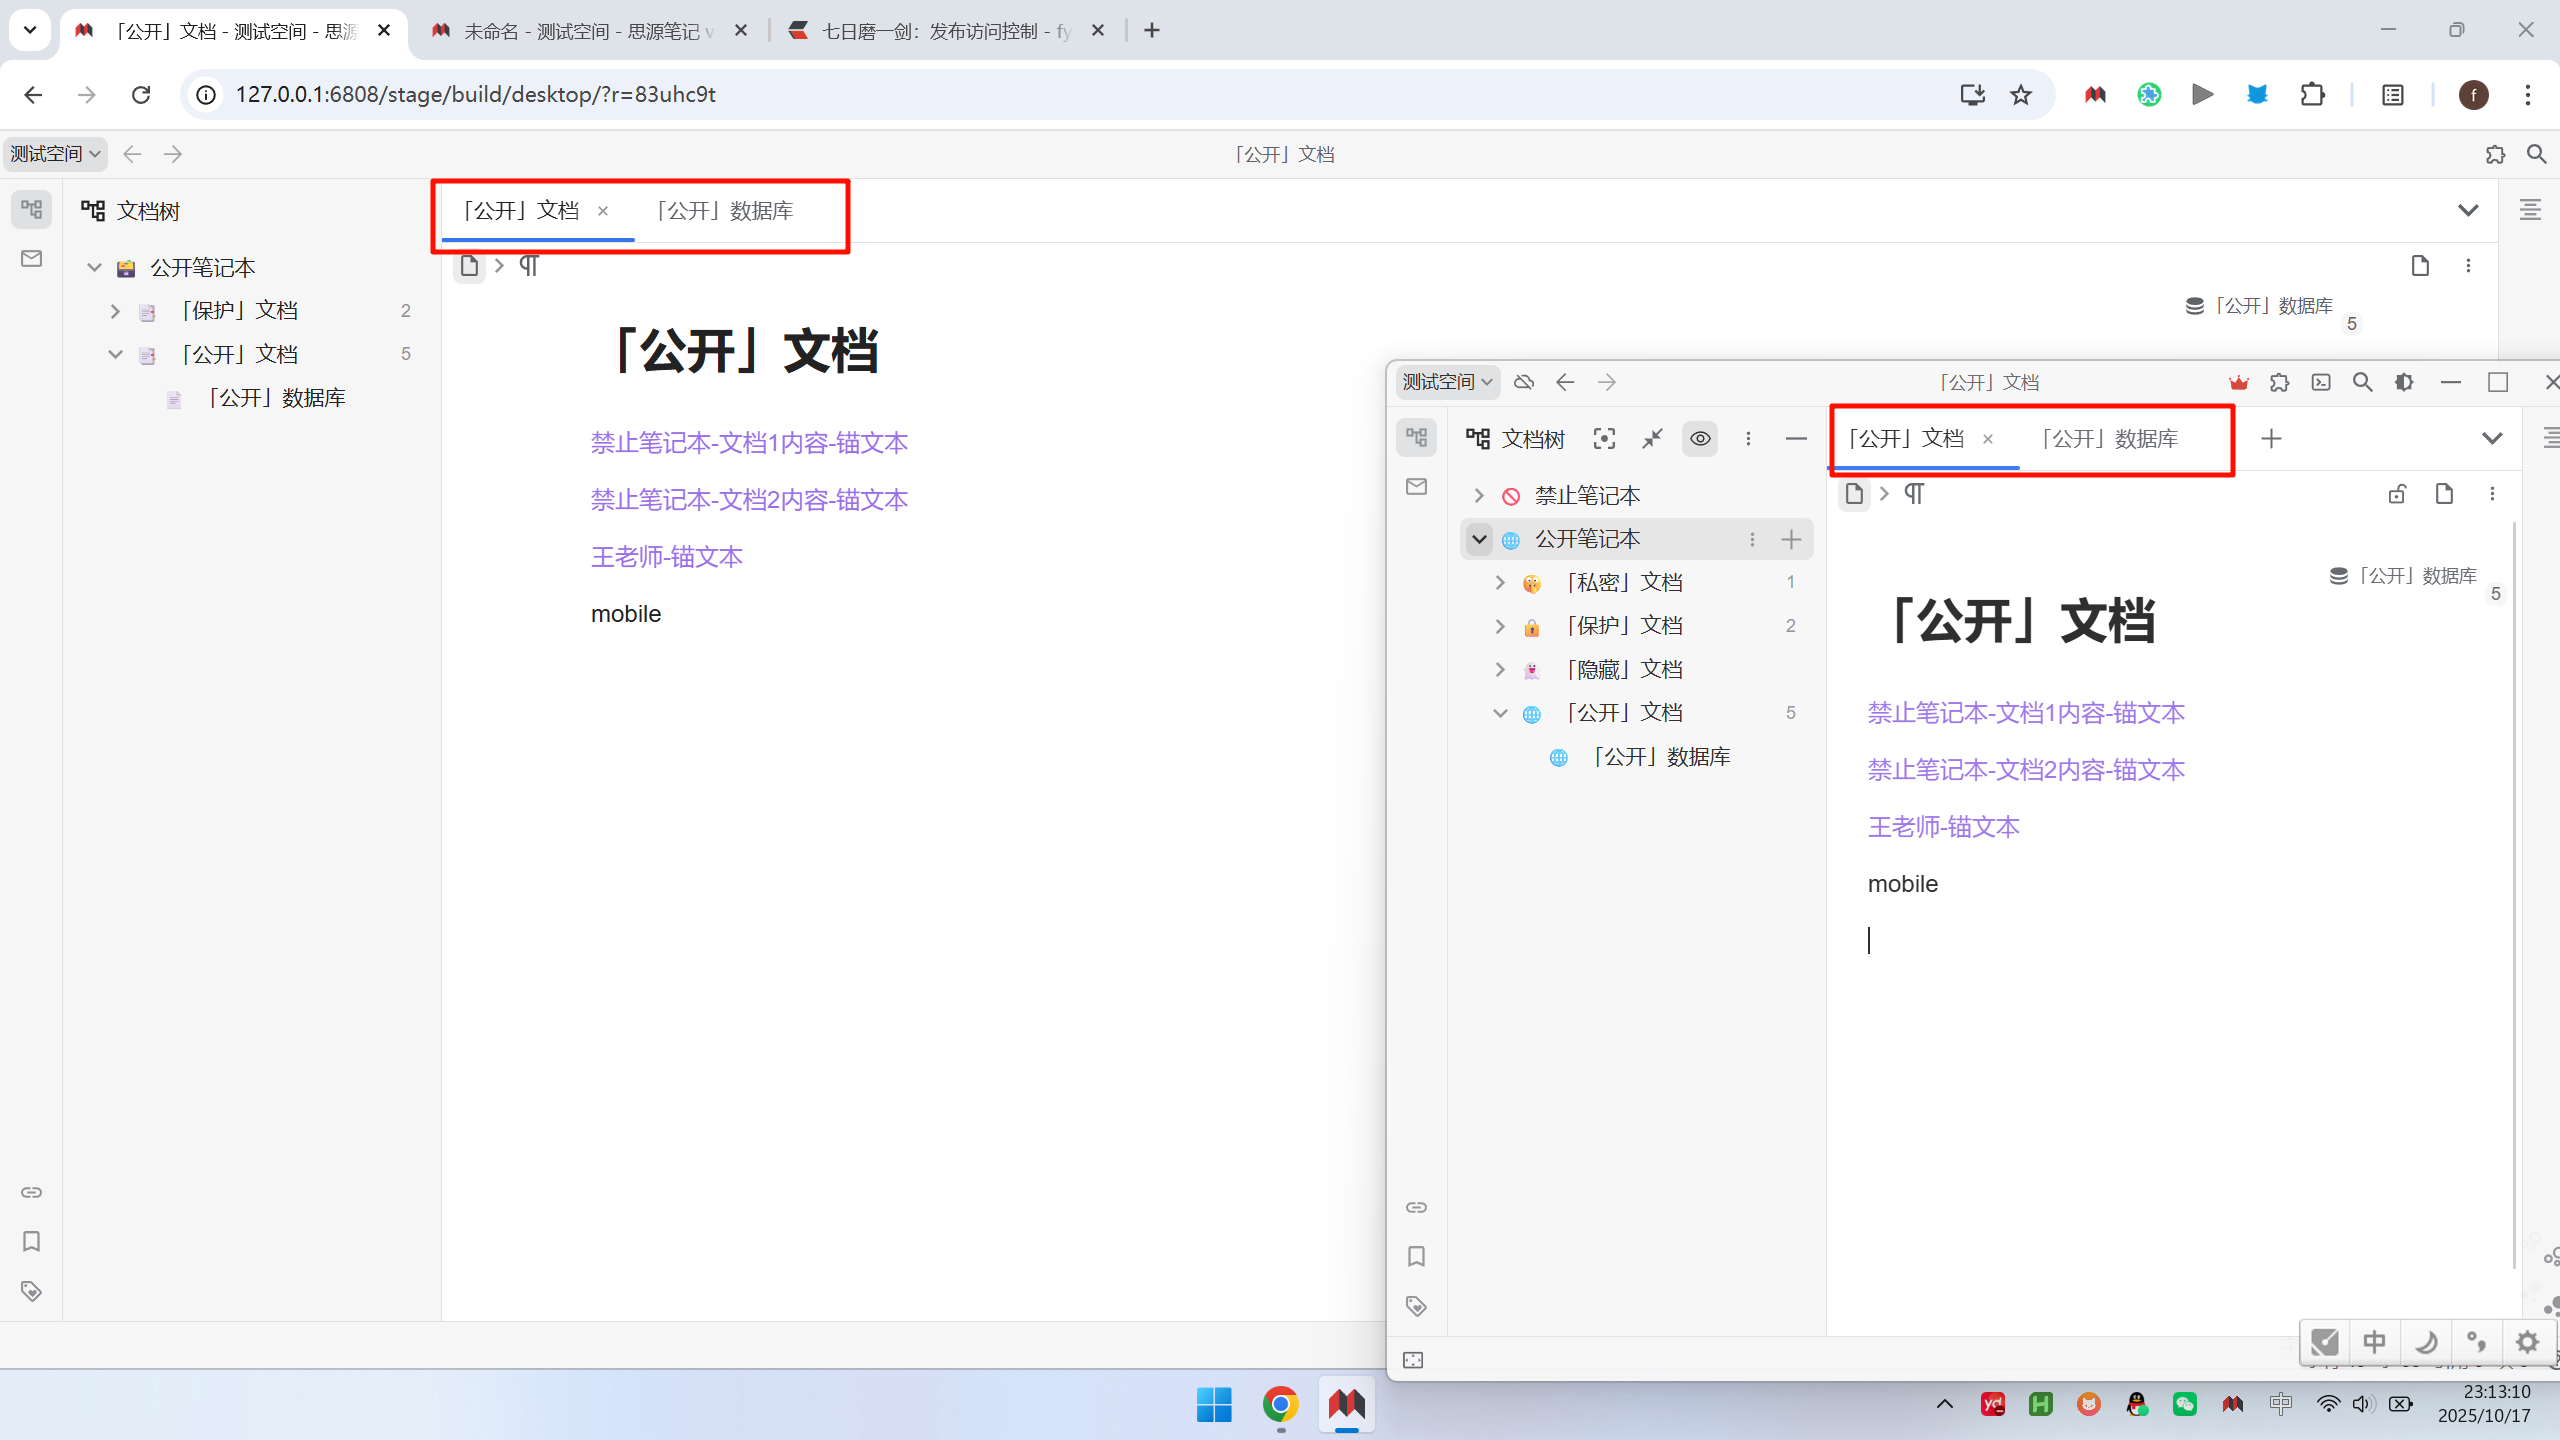This screenshot has width=2560, height=1440.
Task: Switch to the 「公开」数据库 tab in the browser app
Action: click(x=725, y=211)
